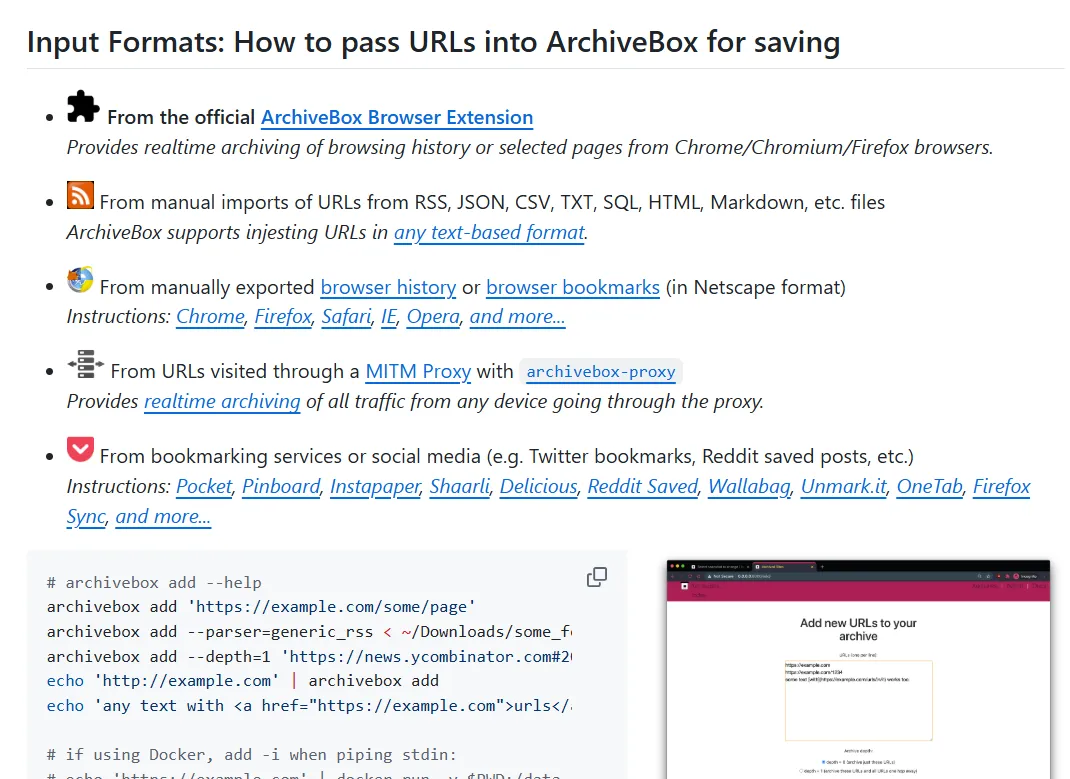The image size is (1070, 779).
Task: Open the ArchiveBox Browser Extension link
Action: [396, 117]
